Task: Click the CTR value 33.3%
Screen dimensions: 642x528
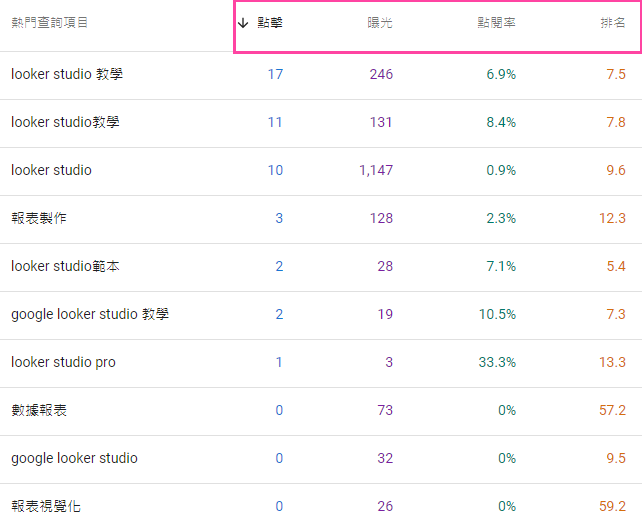Action: (497, 362)
